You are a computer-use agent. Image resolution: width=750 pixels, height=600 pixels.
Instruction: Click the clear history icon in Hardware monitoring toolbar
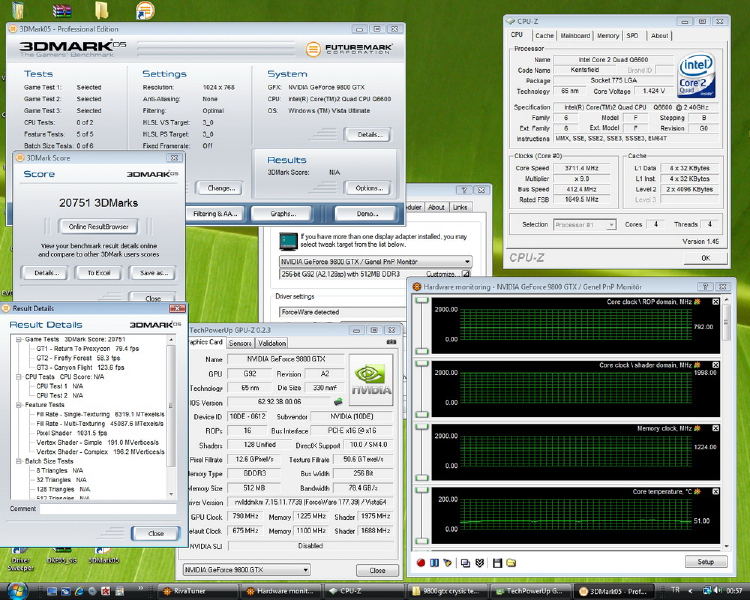coord(448,563)
